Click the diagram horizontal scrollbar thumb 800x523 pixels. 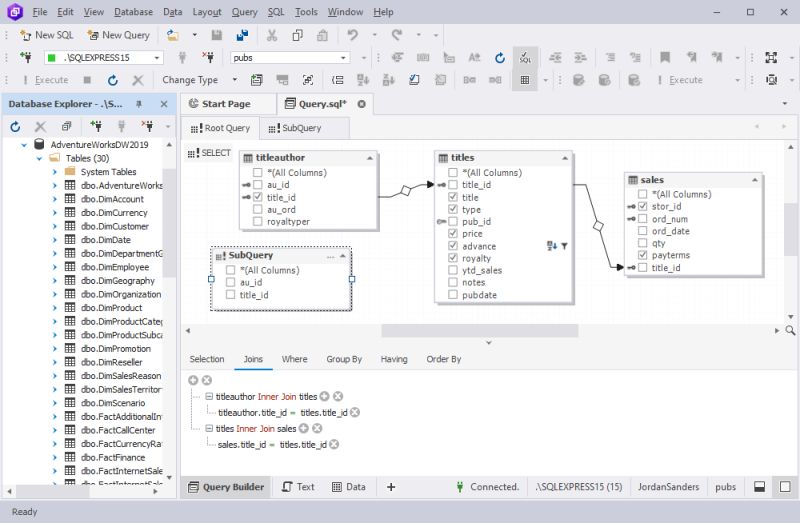pos(480,331)
